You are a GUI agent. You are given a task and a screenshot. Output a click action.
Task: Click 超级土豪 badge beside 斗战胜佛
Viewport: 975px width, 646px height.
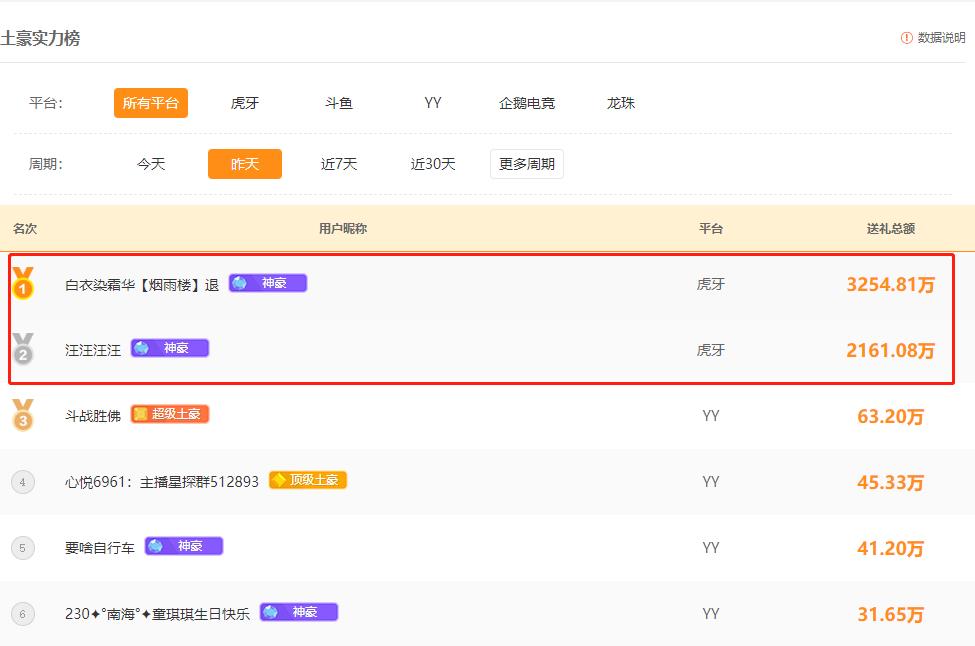point(170,414)
